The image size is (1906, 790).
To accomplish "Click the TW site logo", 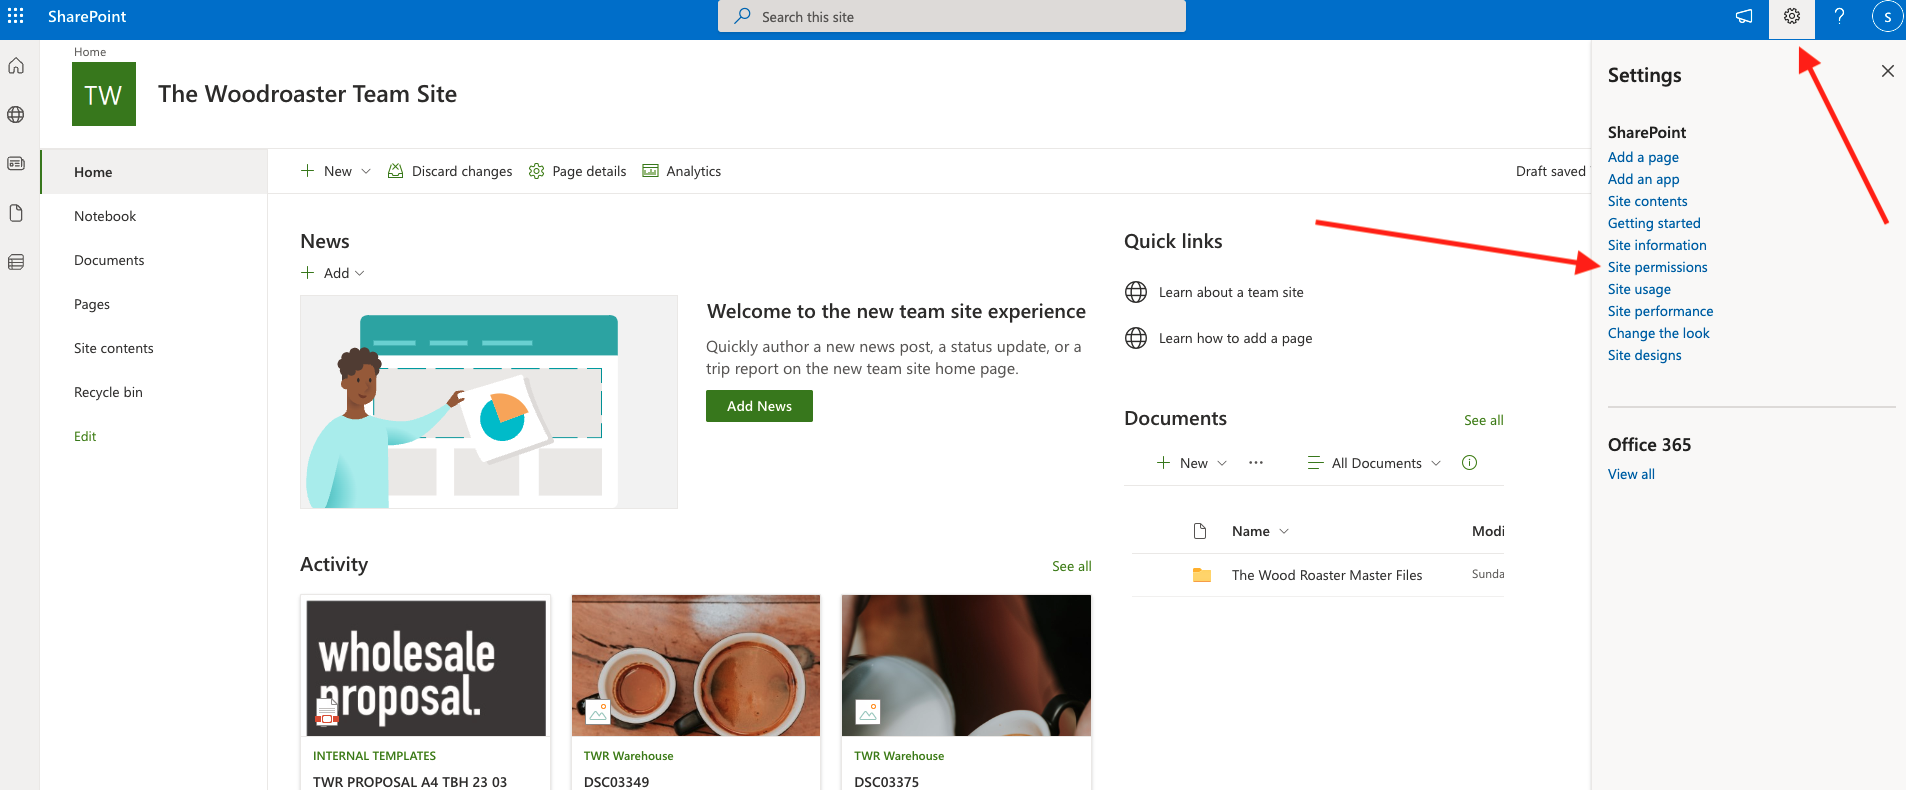I will [x=104, y=94].
